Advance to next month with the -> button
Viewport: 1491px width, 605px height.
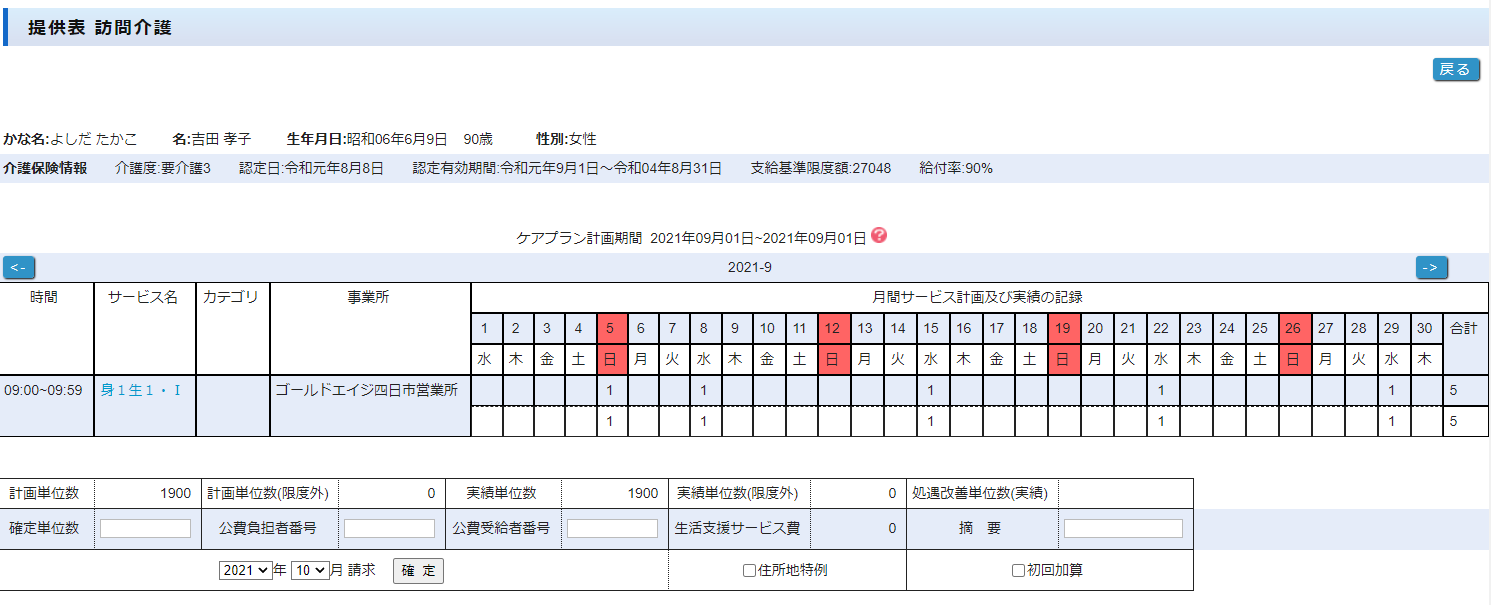pos(1431,267)
